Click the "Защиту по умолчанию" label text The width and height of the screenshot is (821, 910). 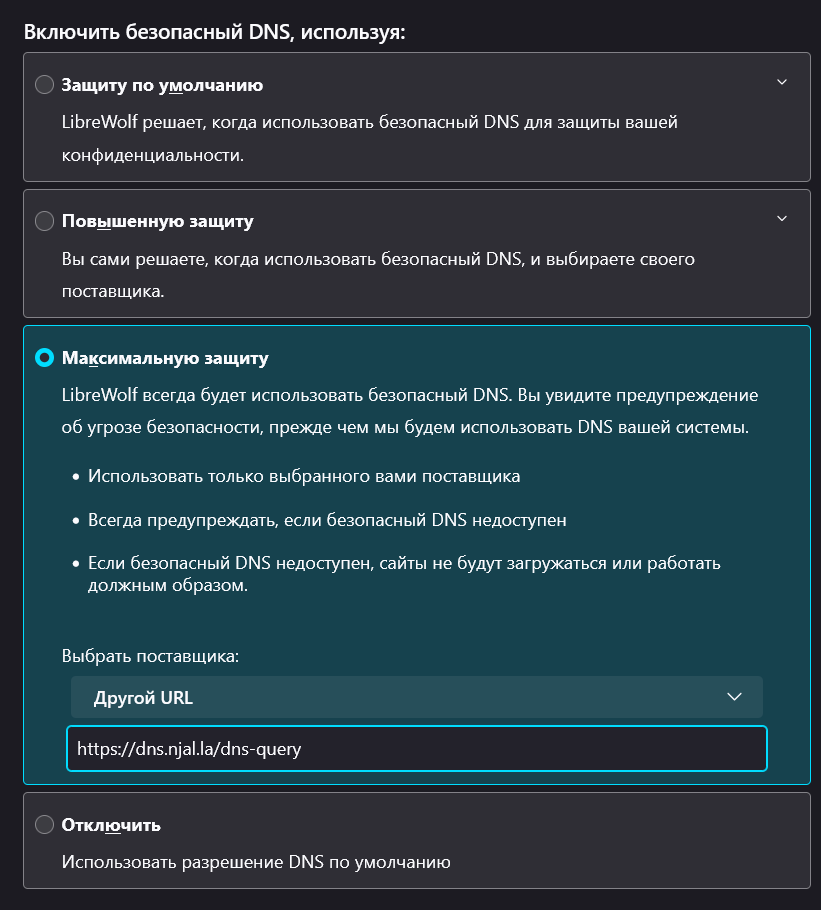click(x=162, y=85)
